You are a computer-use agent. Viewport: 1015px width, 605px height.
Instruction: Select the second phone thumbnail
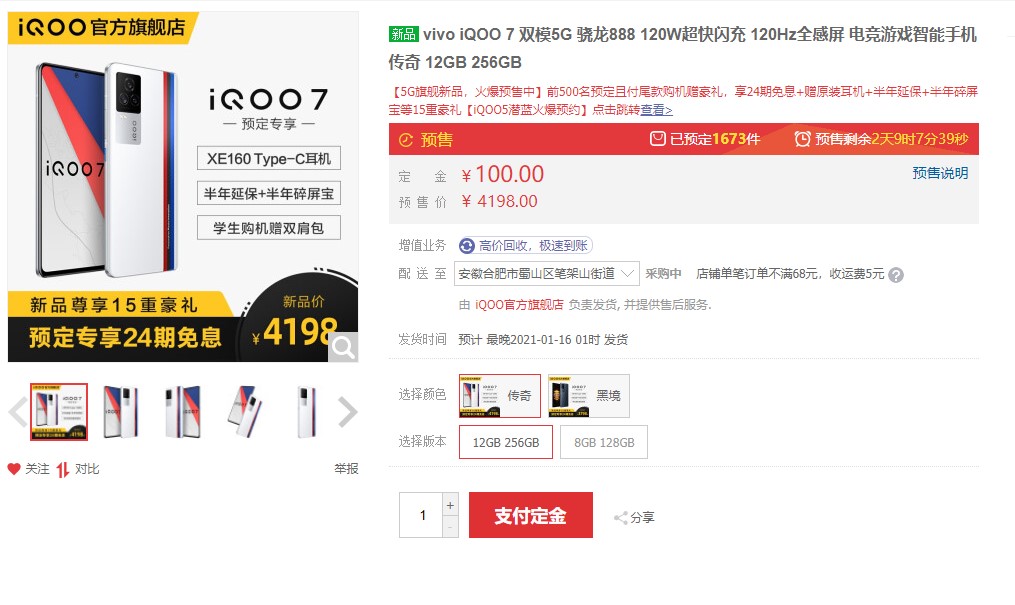(x=121, y=412)
